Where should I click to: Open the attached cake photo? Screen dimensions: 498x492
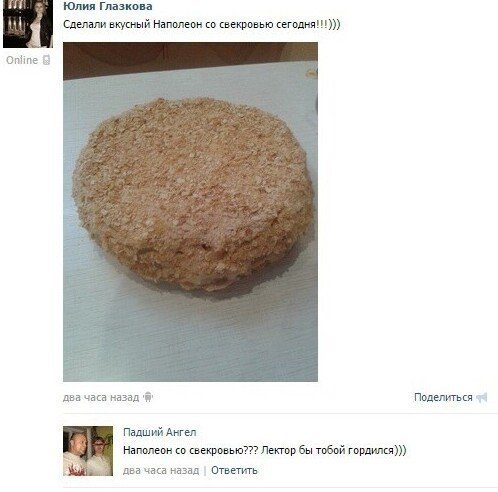190,212
